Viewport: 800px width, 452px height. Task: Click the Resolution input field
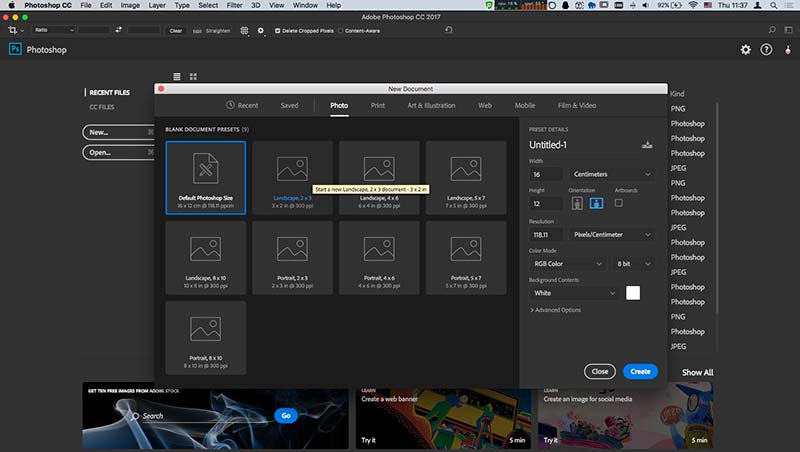pos(546,235)
